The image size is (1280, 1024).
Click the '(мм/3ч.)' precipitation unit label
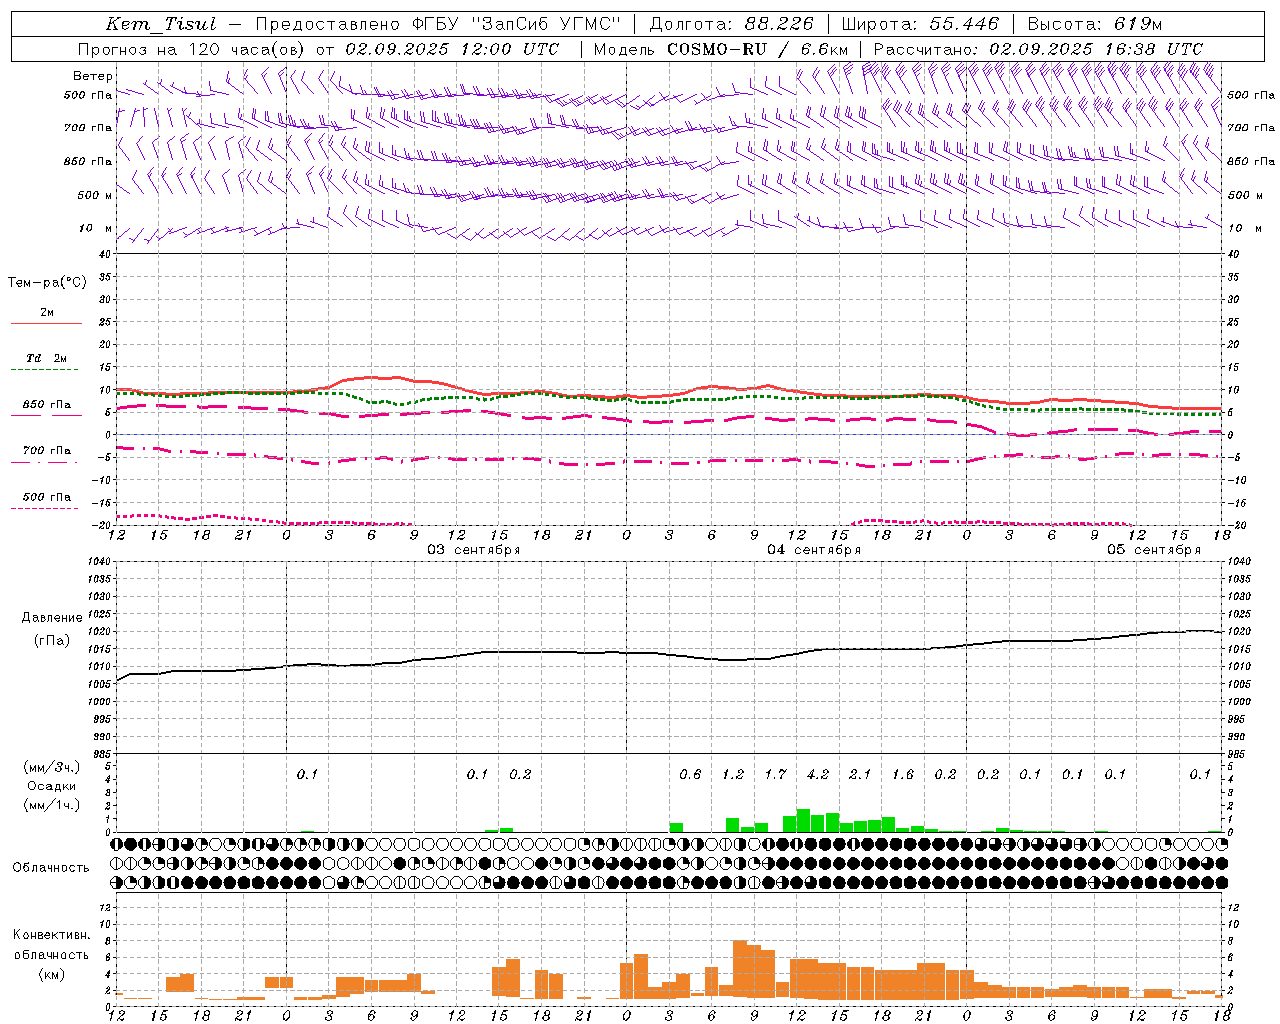[51, 767]
